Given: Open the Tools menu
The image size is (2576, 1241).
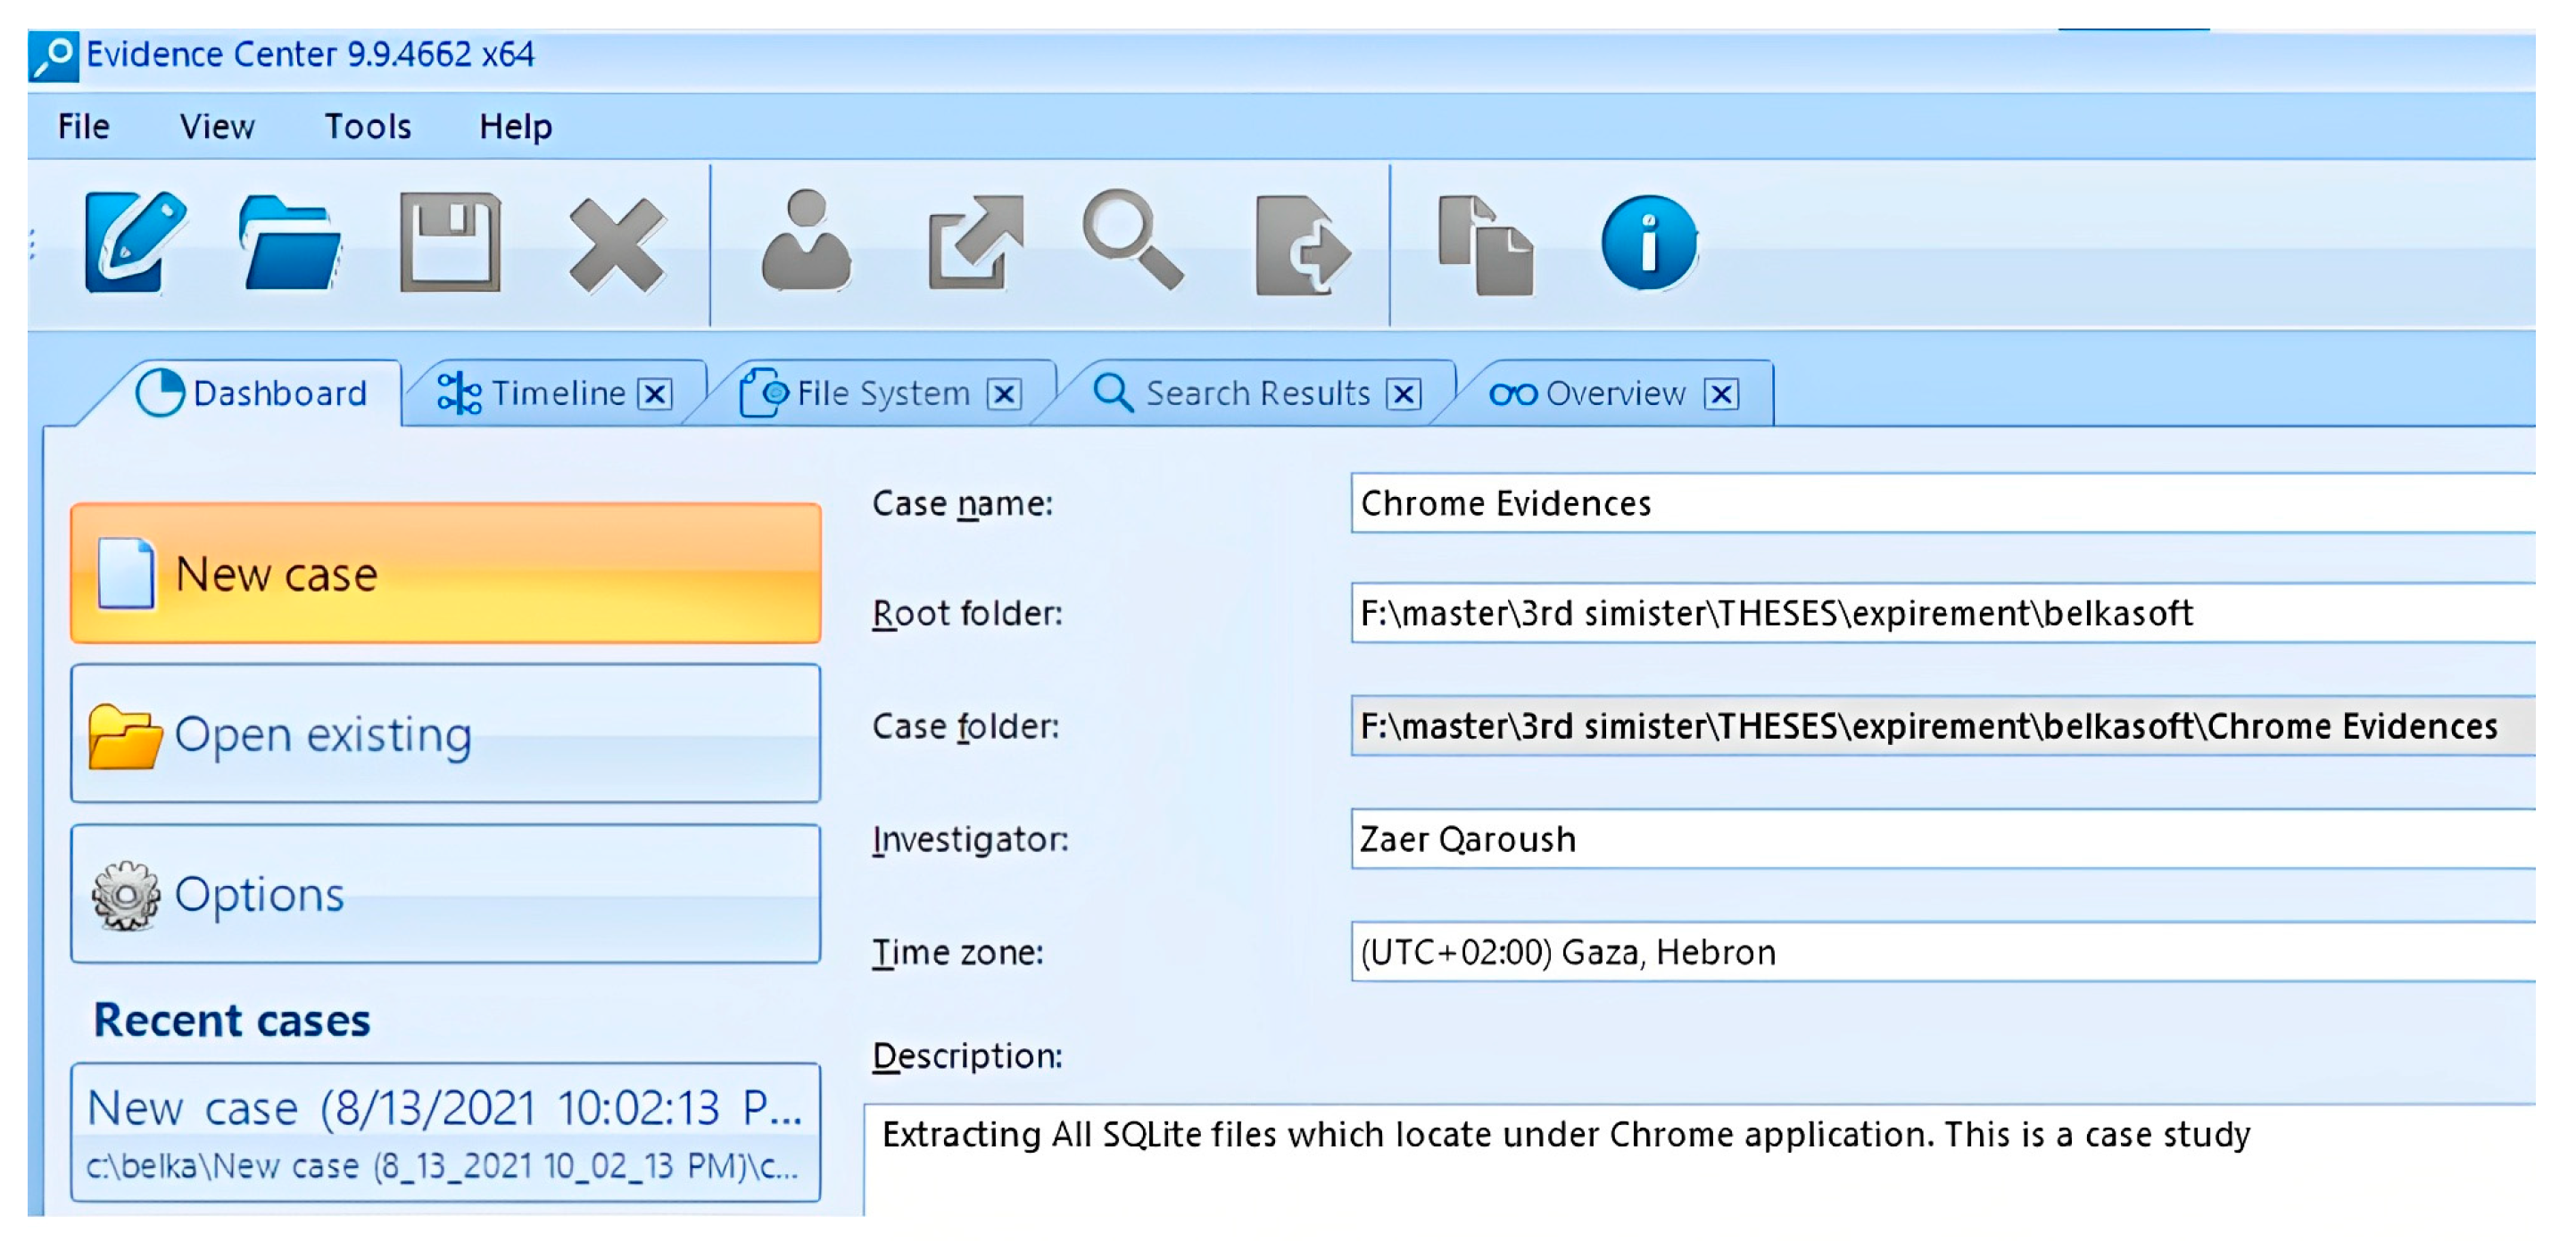Looking at the screenshot, I should [x=367, y=127].
